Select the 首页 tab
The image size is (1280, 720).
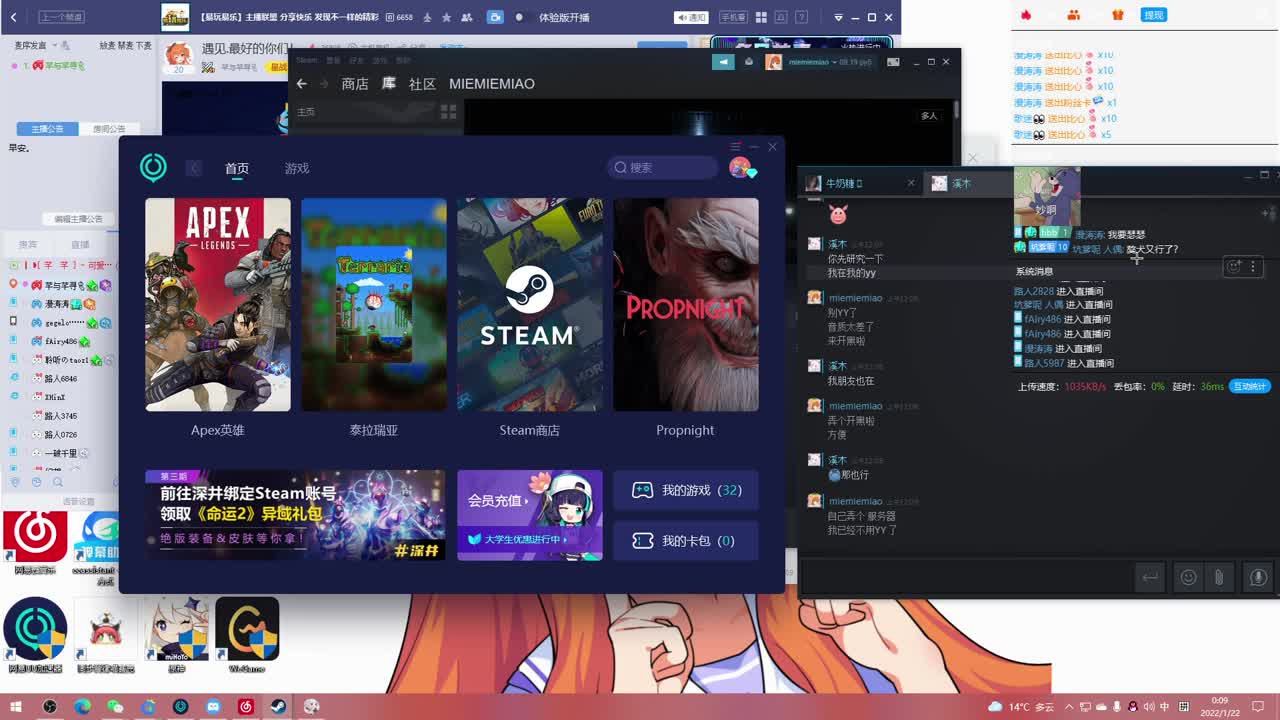point(237,168)
